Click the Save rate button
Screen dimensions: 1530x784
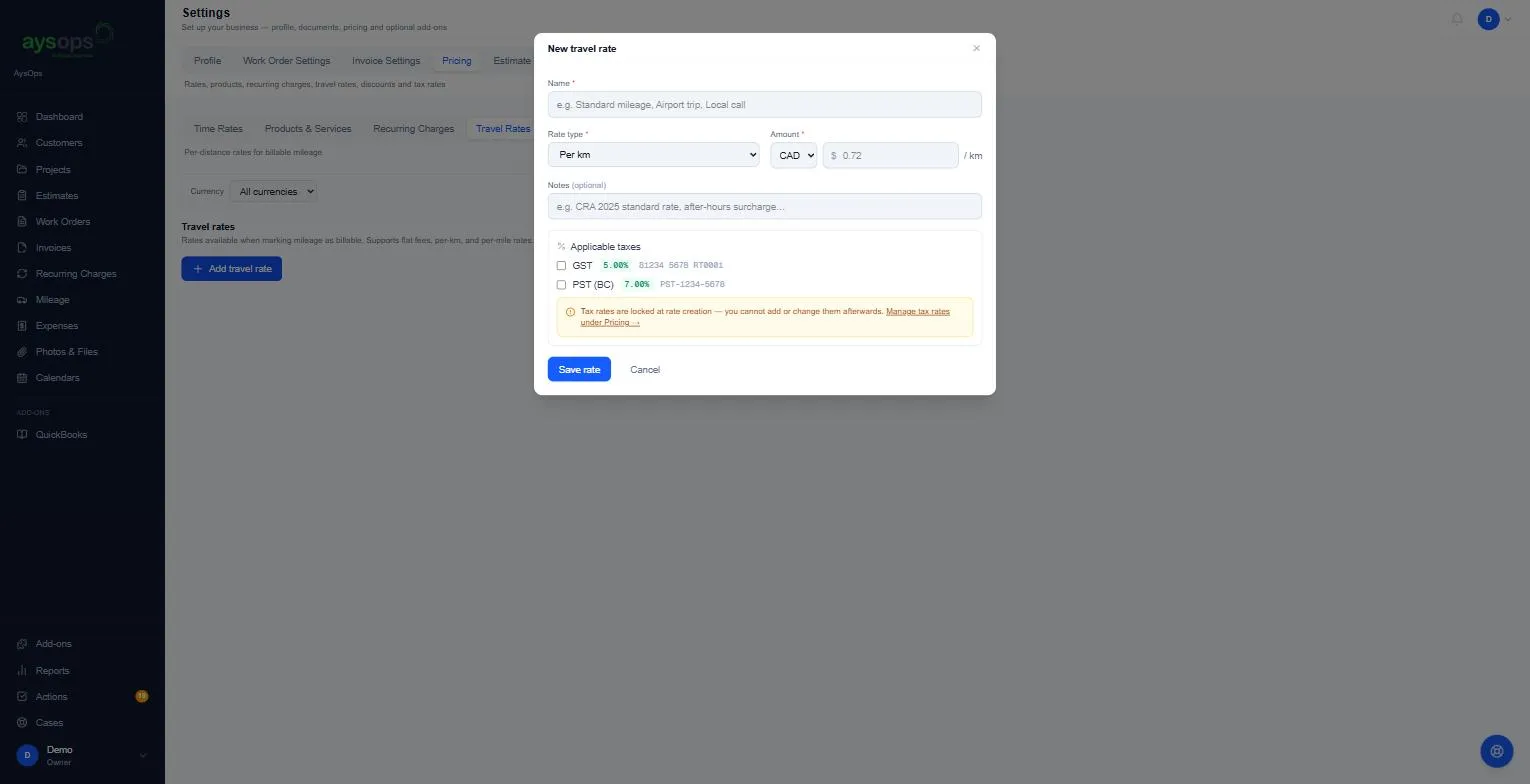tap(579, 370)
